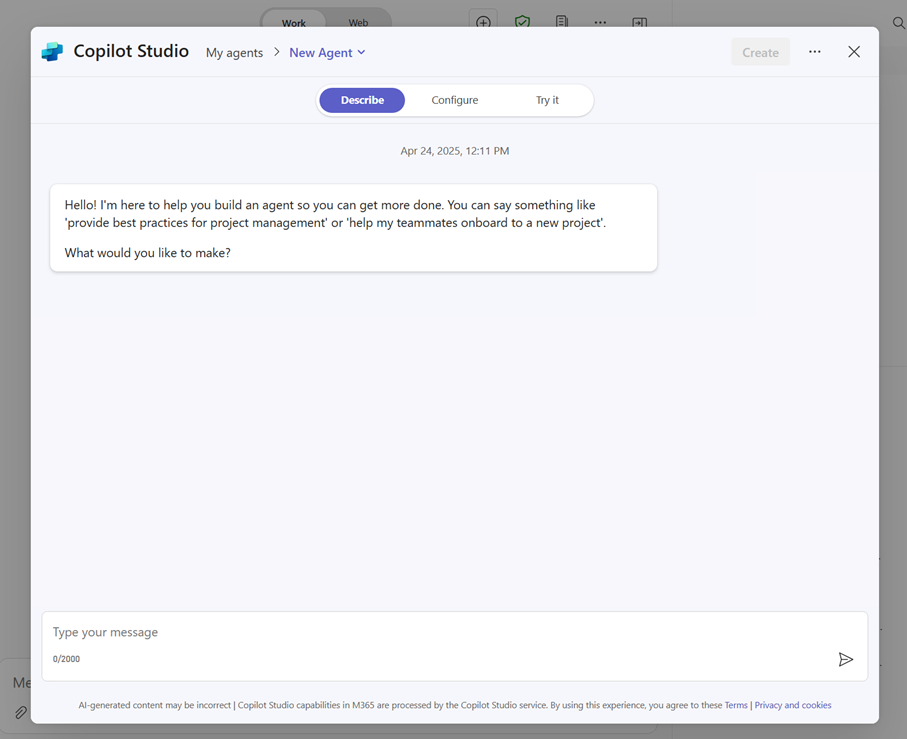
Task: Switch to Web mode toggle
Action: (x=358, y=22)
